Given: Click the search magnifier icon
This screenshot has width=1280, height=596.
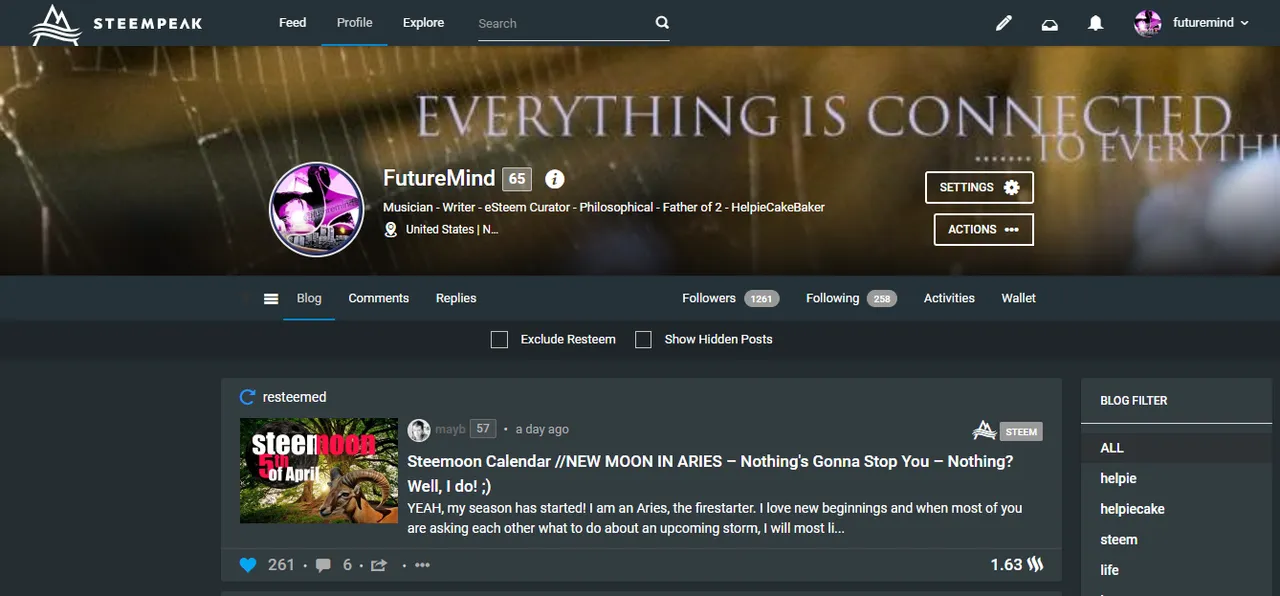Looking at the screenshot, I should coord(661,23).
